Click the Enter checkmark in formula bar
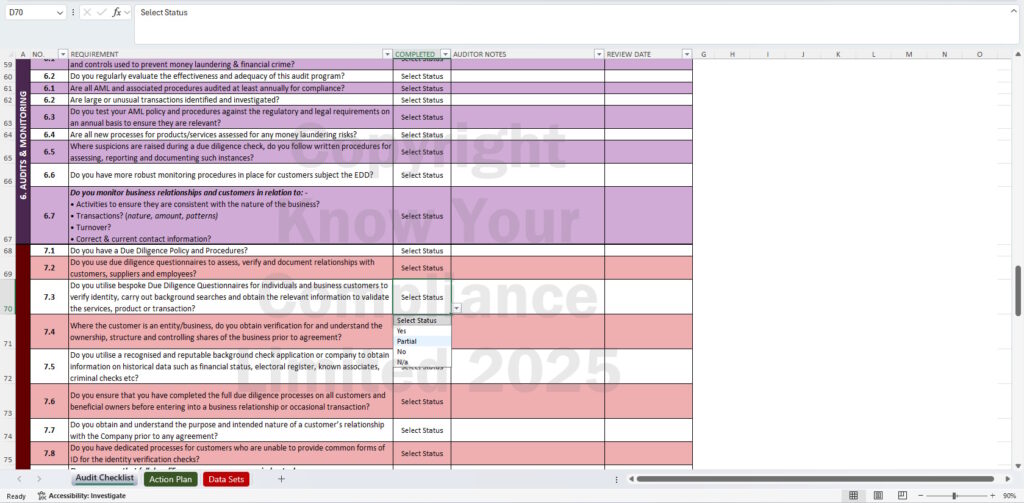 pyautogui.click(x=101, y=12)
